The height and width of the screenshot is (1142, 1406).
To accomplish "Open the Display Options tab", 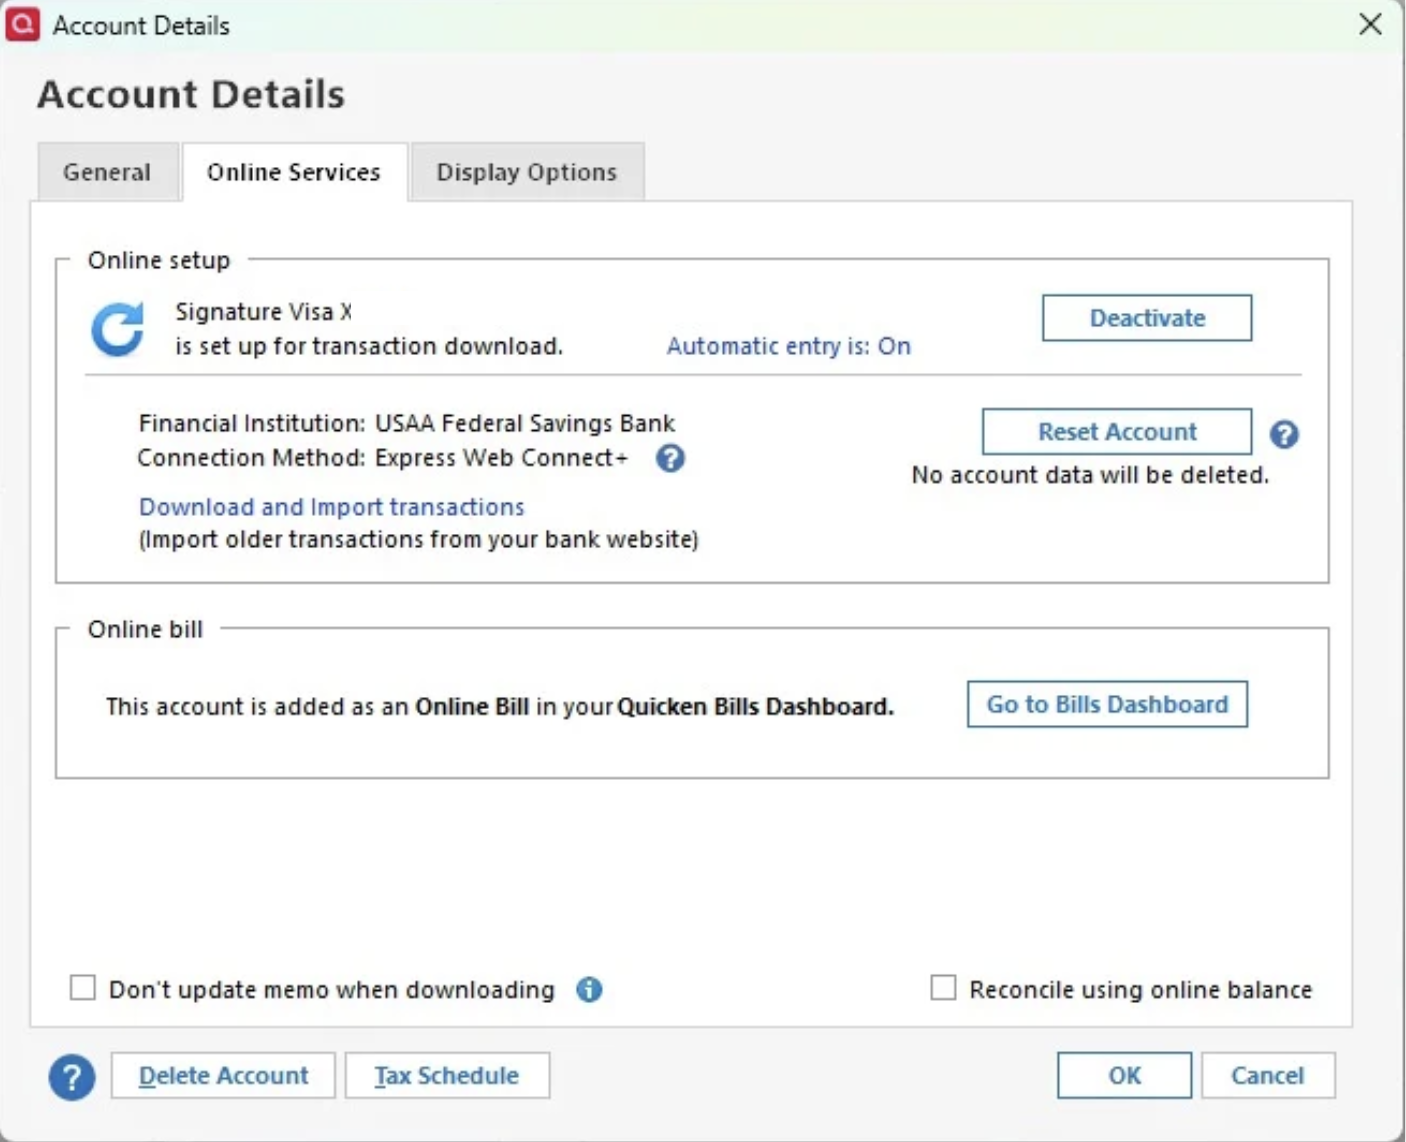I will click(526, 172).
